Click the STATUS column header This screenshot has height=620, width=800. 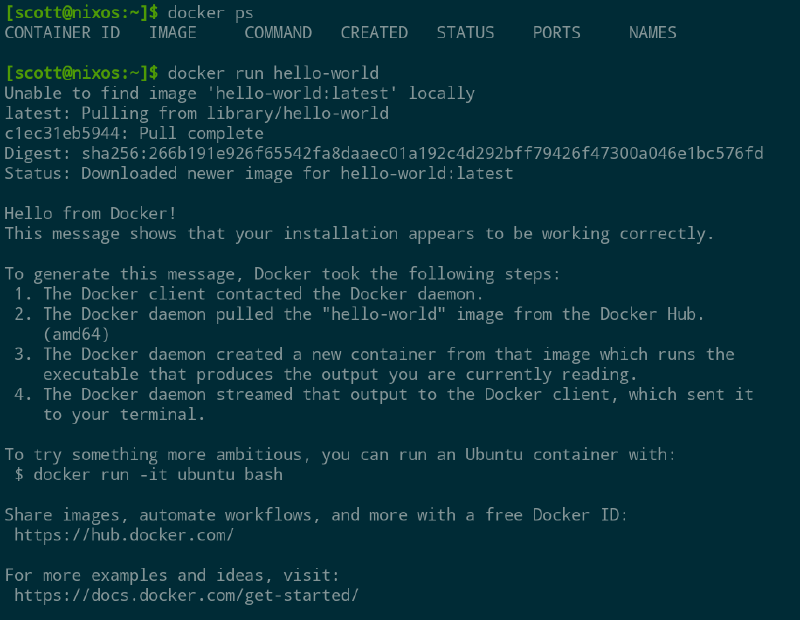(x=465, y=33)
